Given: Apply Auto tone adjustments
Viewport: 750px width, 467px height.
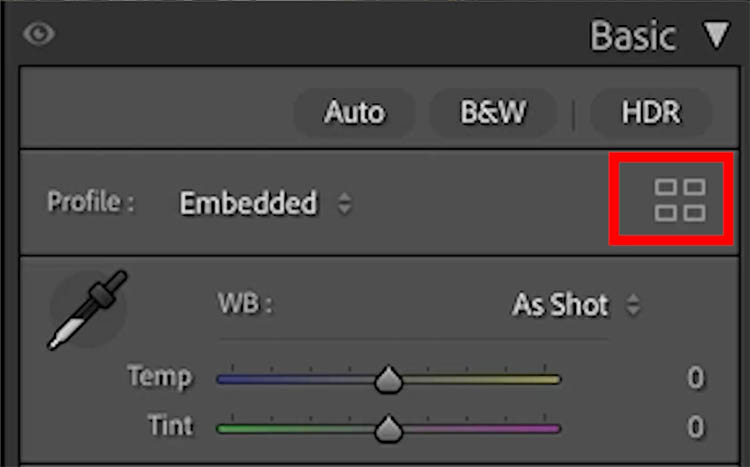Looking at the screenshot, I should [354, 113].
